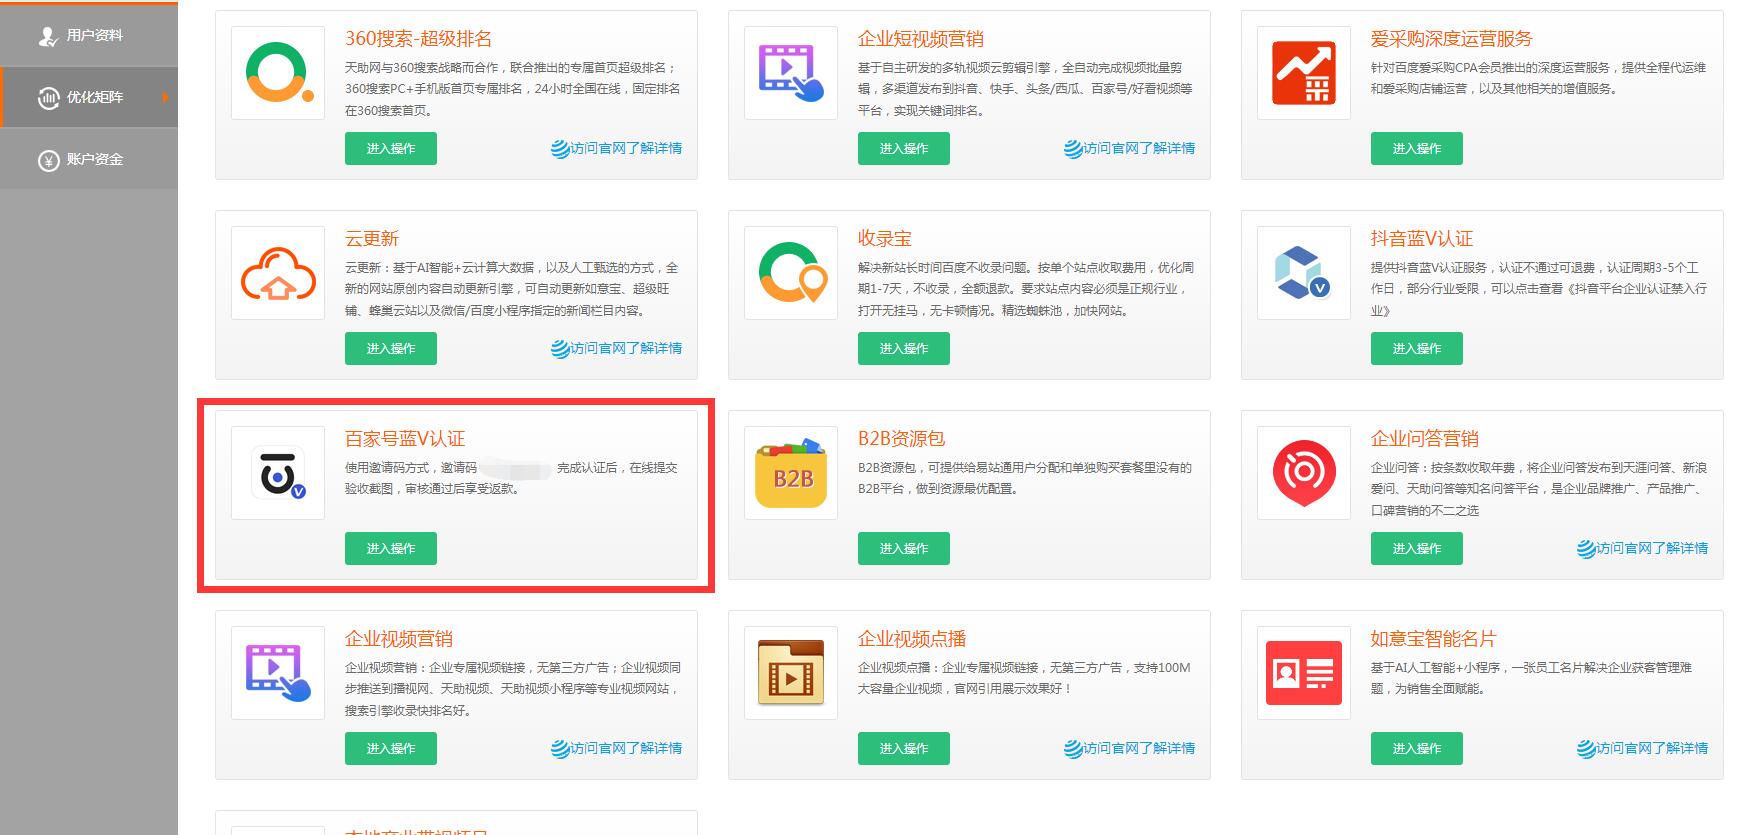Click the 如意宝智能名片 card icon
This screenshot has height=835, width=1737.
(x=1304, y=673)
